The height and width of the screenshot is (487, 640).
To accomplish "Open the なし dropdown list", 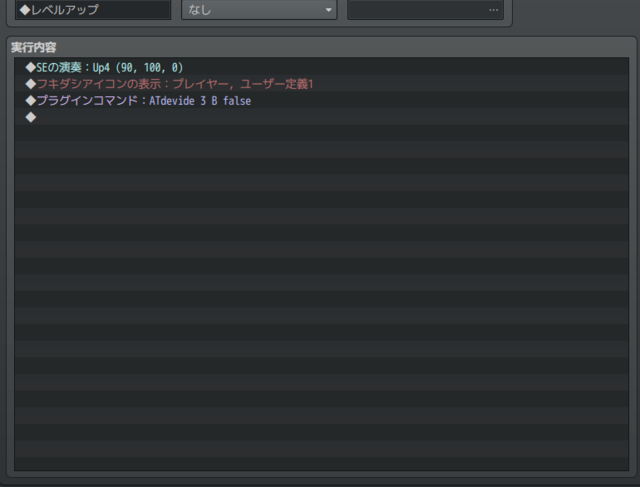I will [x=259, y=10].
